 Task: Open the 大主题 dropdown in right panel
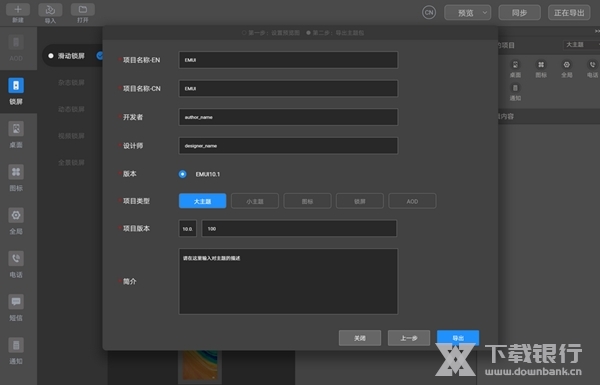pos(581,45)
